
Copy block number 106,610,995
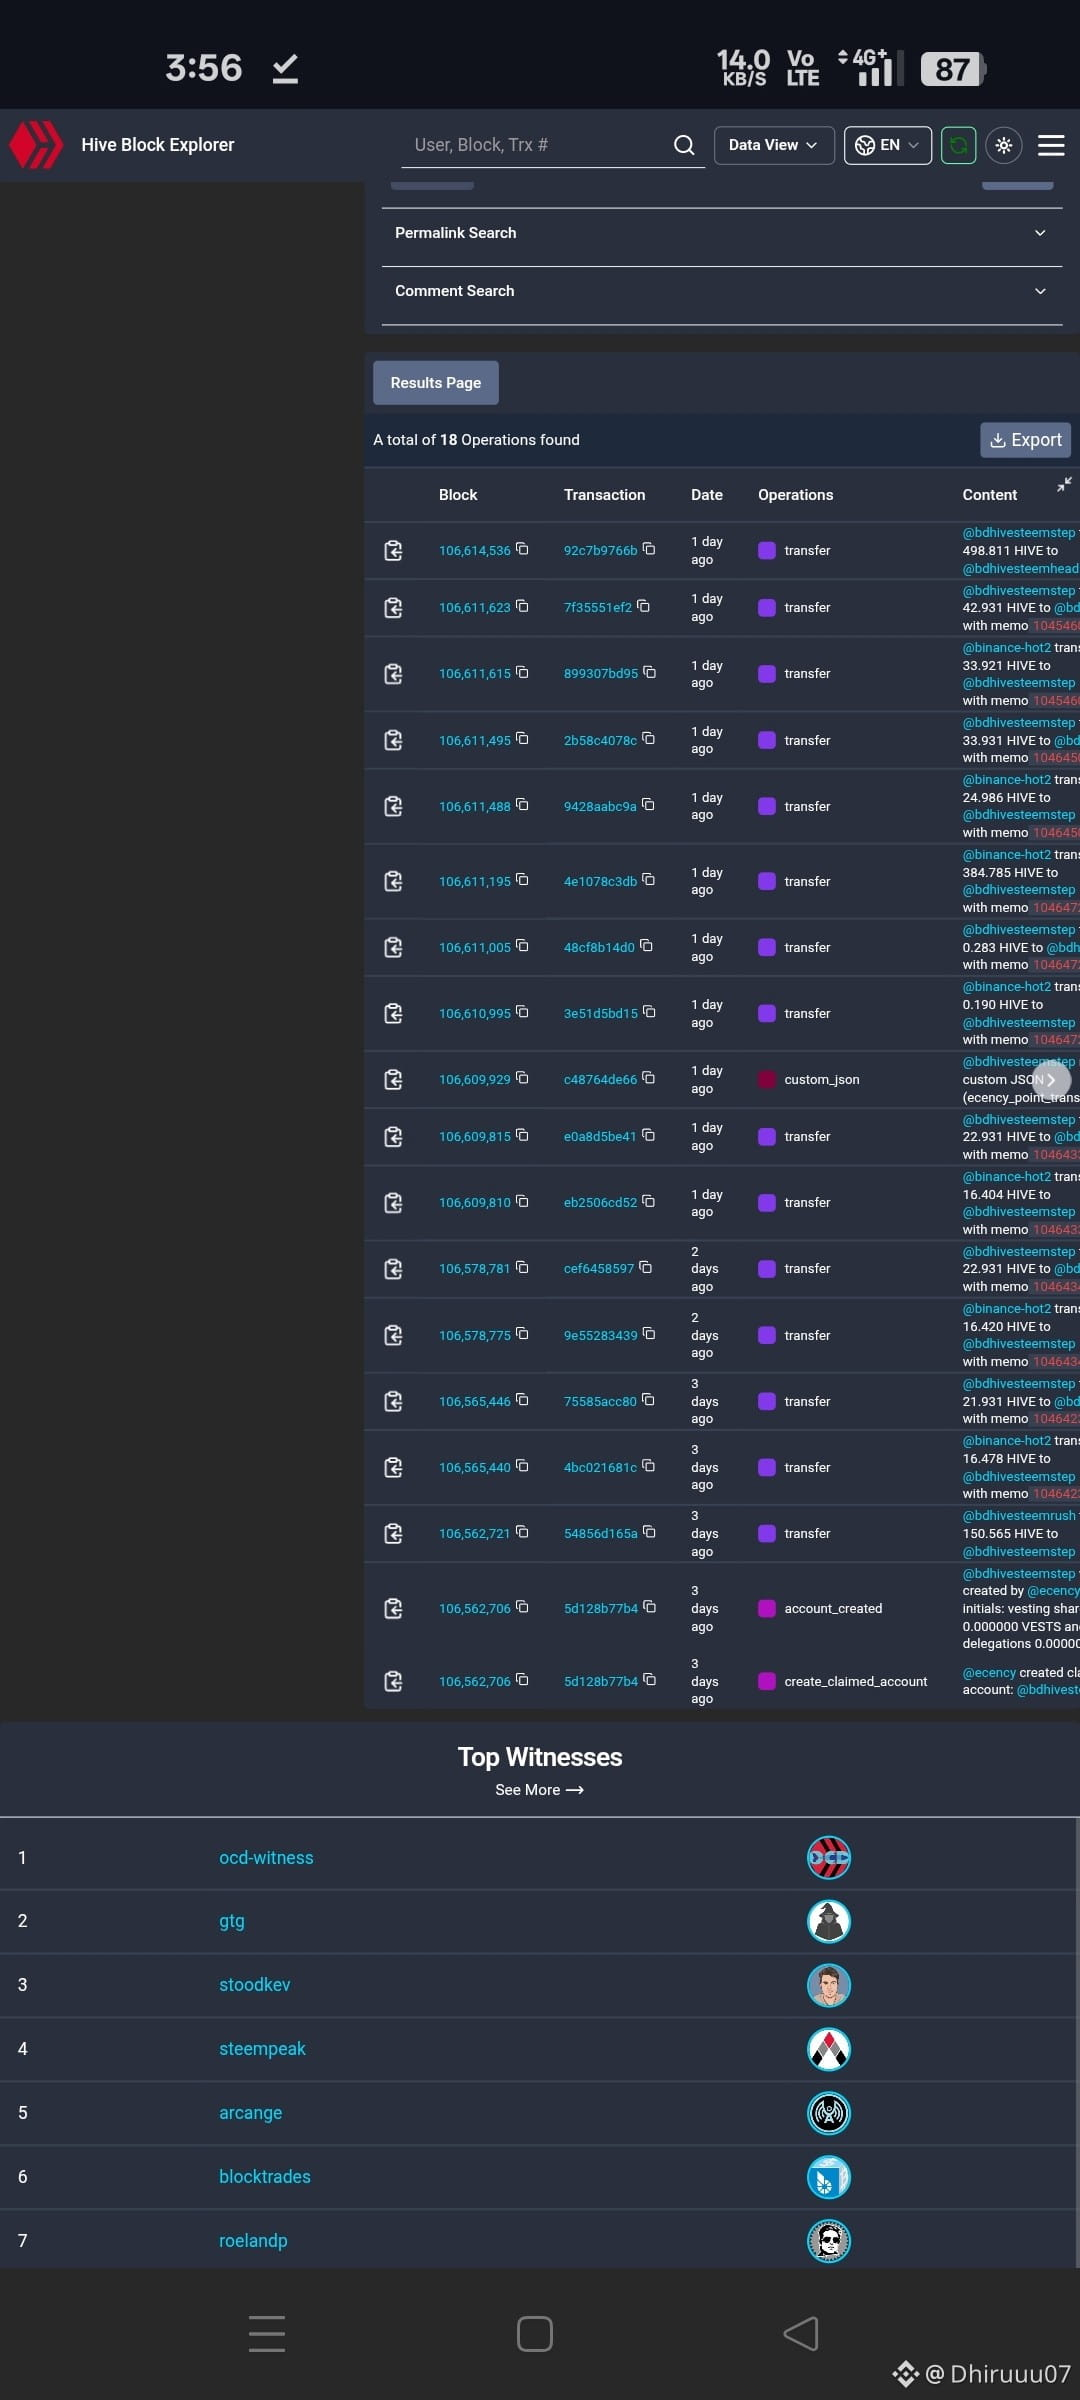point(522,1012)
